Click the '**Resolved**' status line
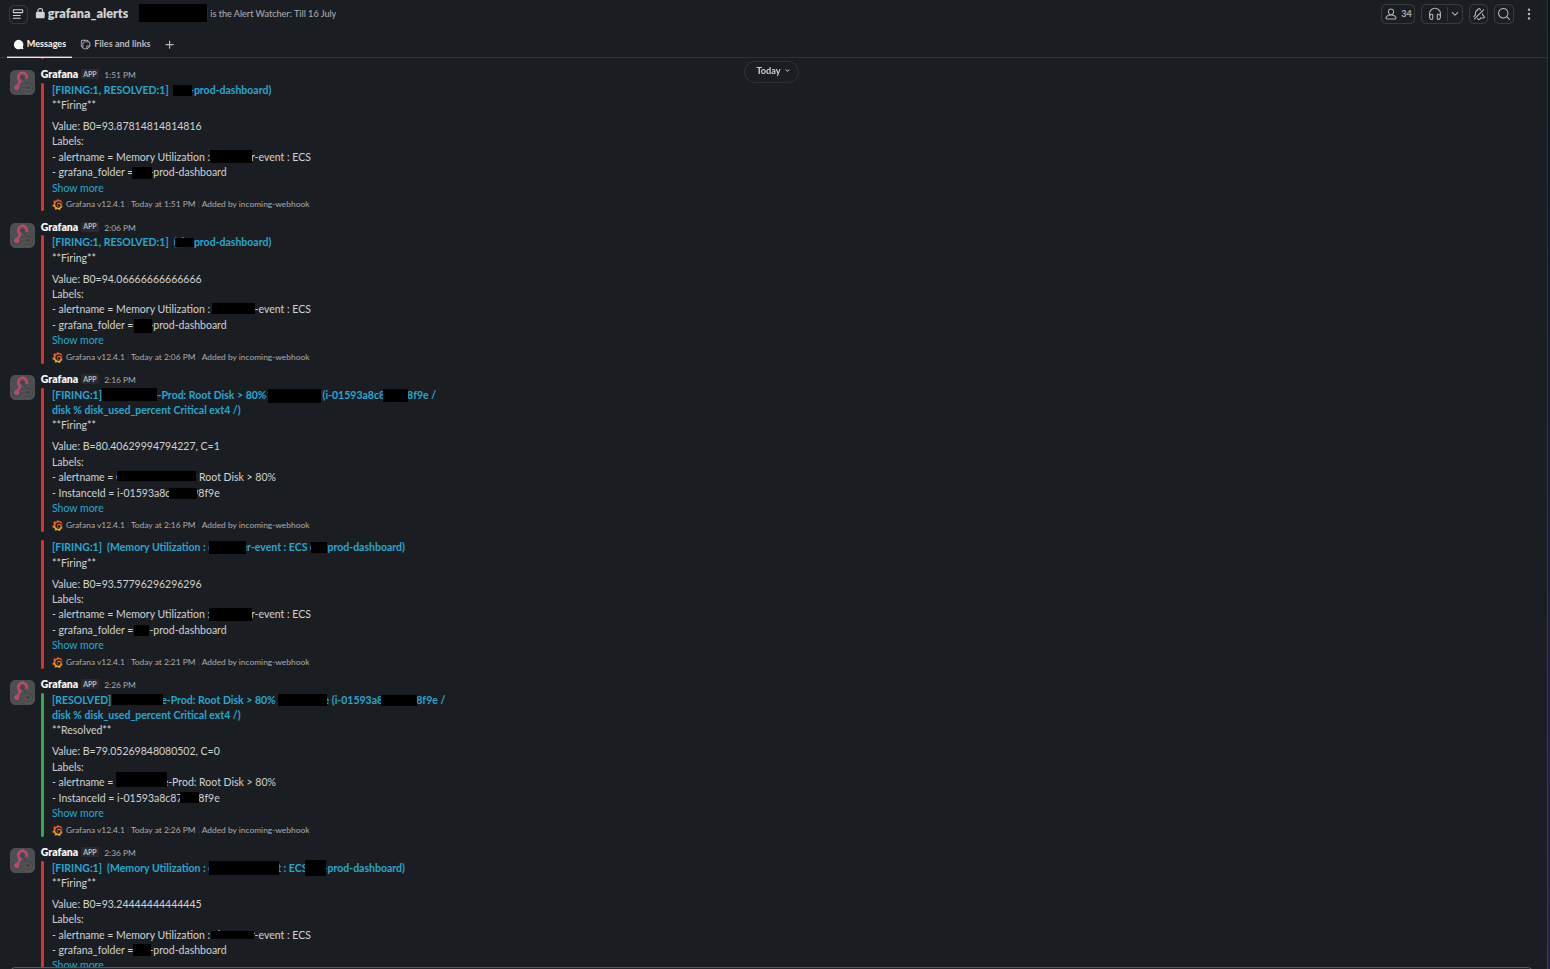 [82, 730]
